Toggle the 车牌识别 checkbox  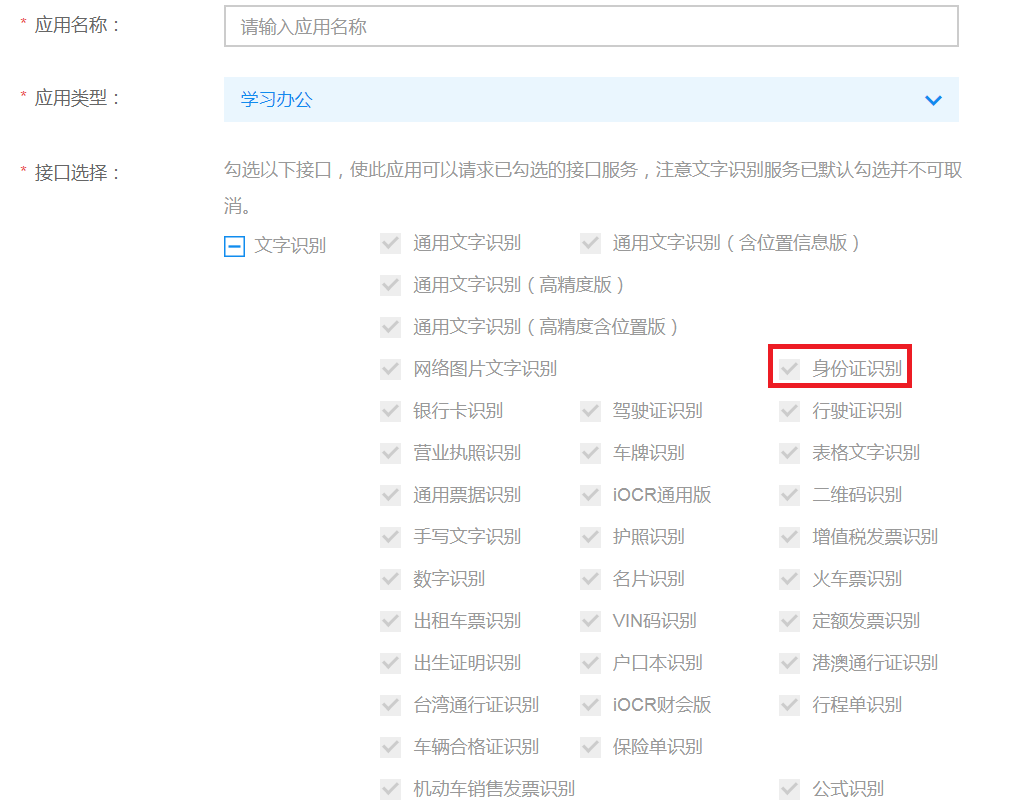(590, 453)
